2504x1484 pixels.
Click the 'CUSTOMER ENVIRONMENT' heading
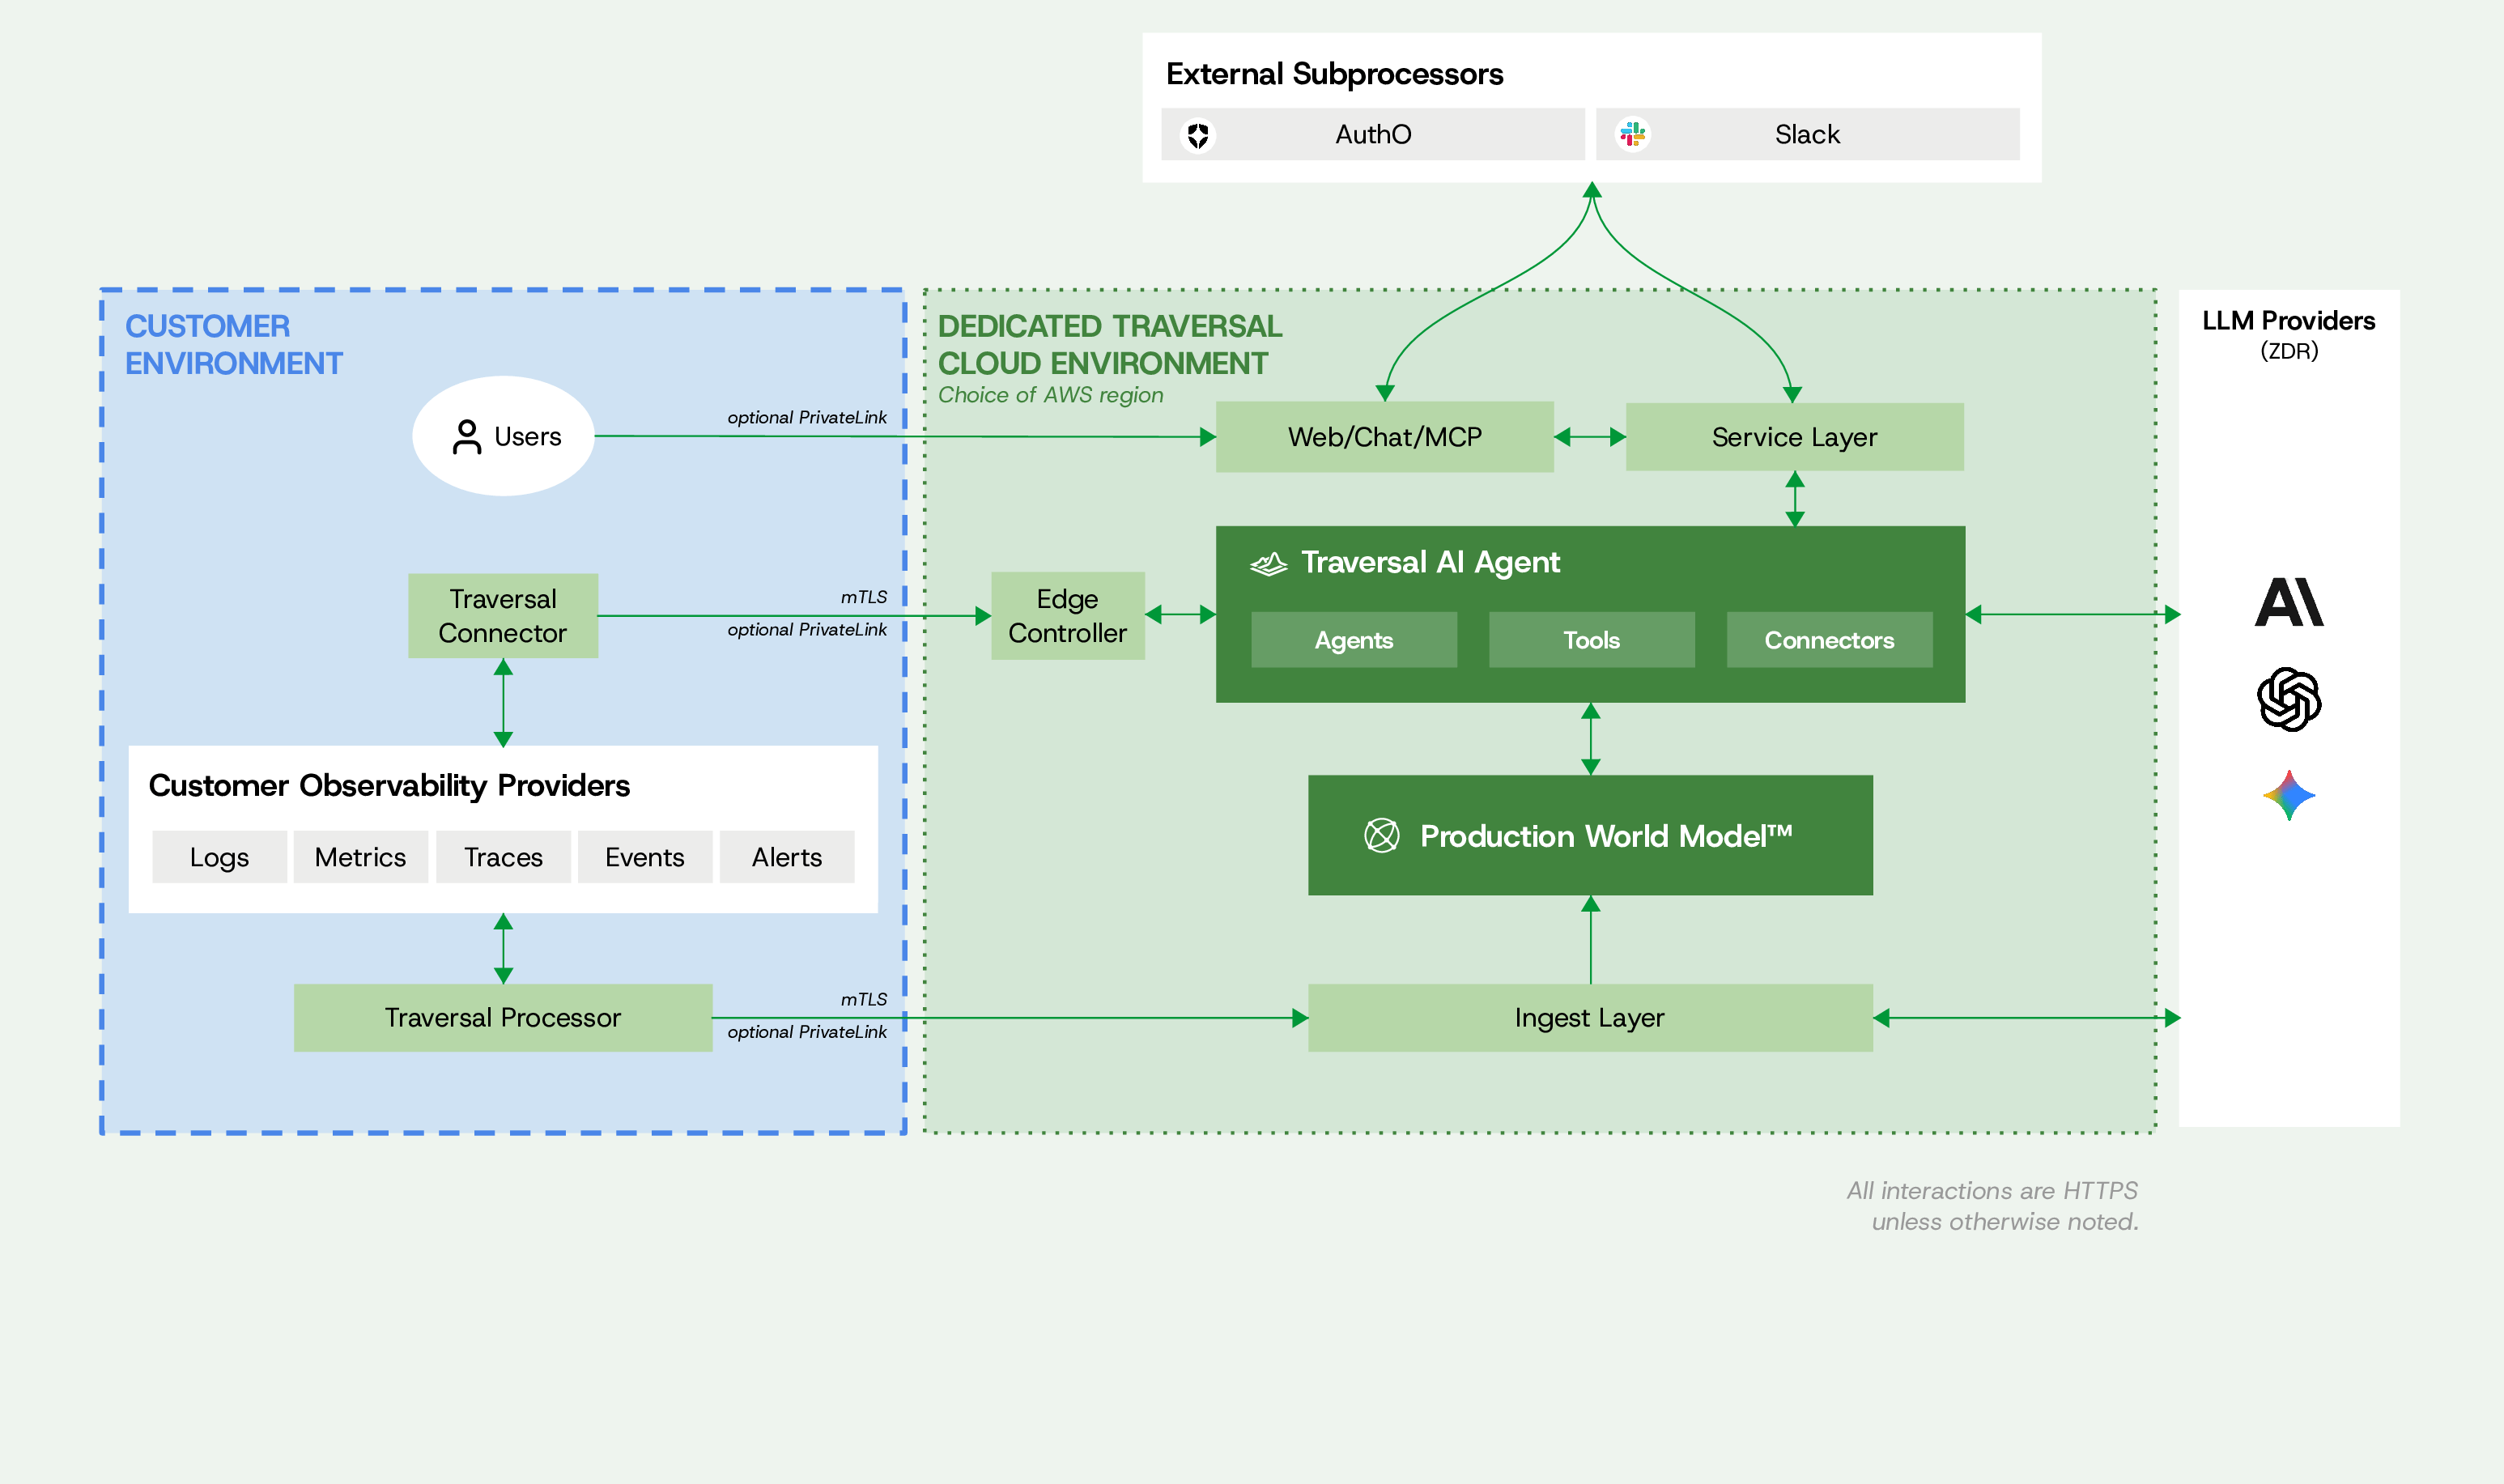pos(233,345)
